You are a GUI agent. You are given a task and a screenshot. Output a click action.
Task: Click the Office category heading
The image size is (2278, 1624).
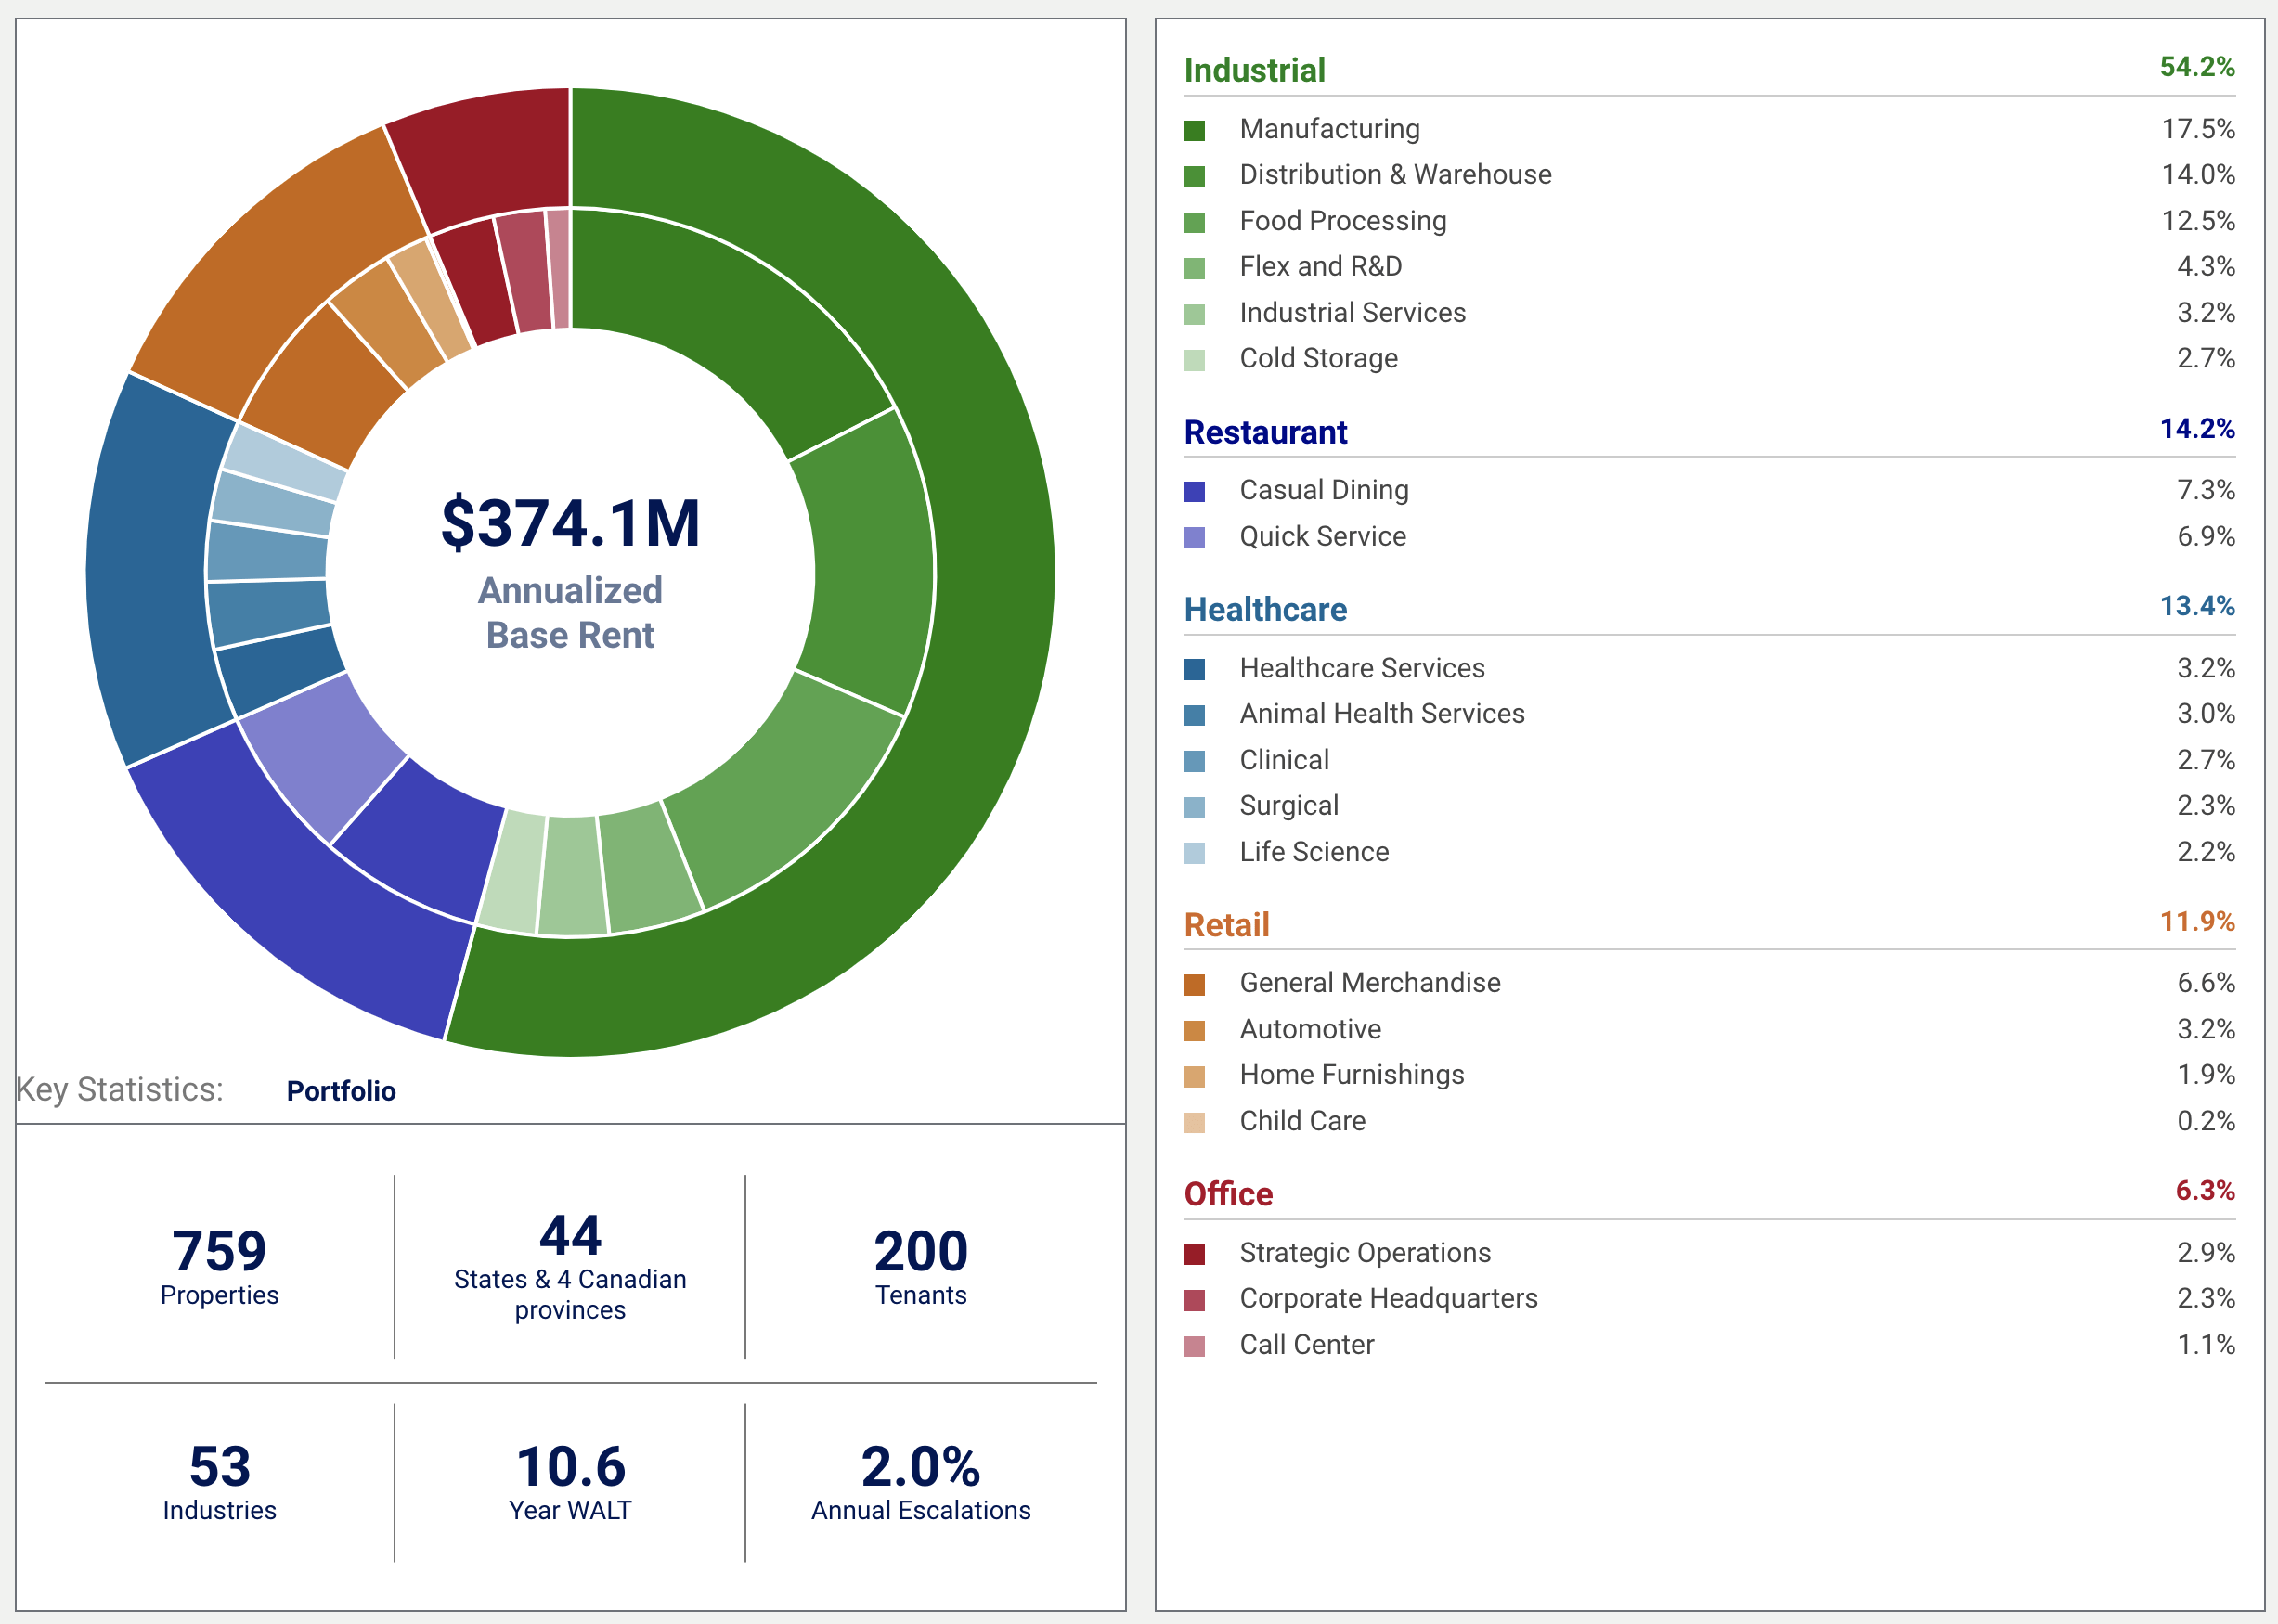(1228, 1193)
